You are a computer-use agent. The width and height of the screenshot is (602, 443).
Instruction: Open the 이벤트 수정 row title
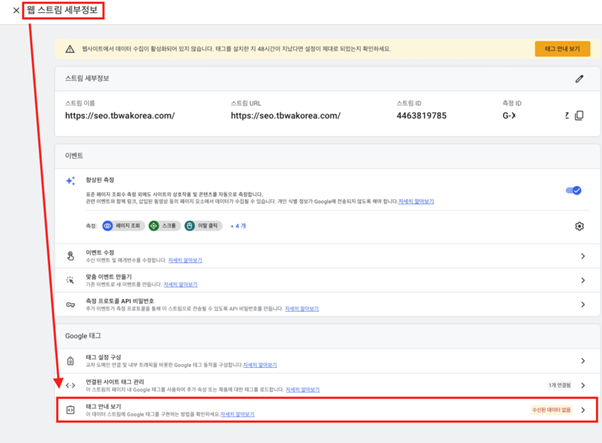point(100,253)
